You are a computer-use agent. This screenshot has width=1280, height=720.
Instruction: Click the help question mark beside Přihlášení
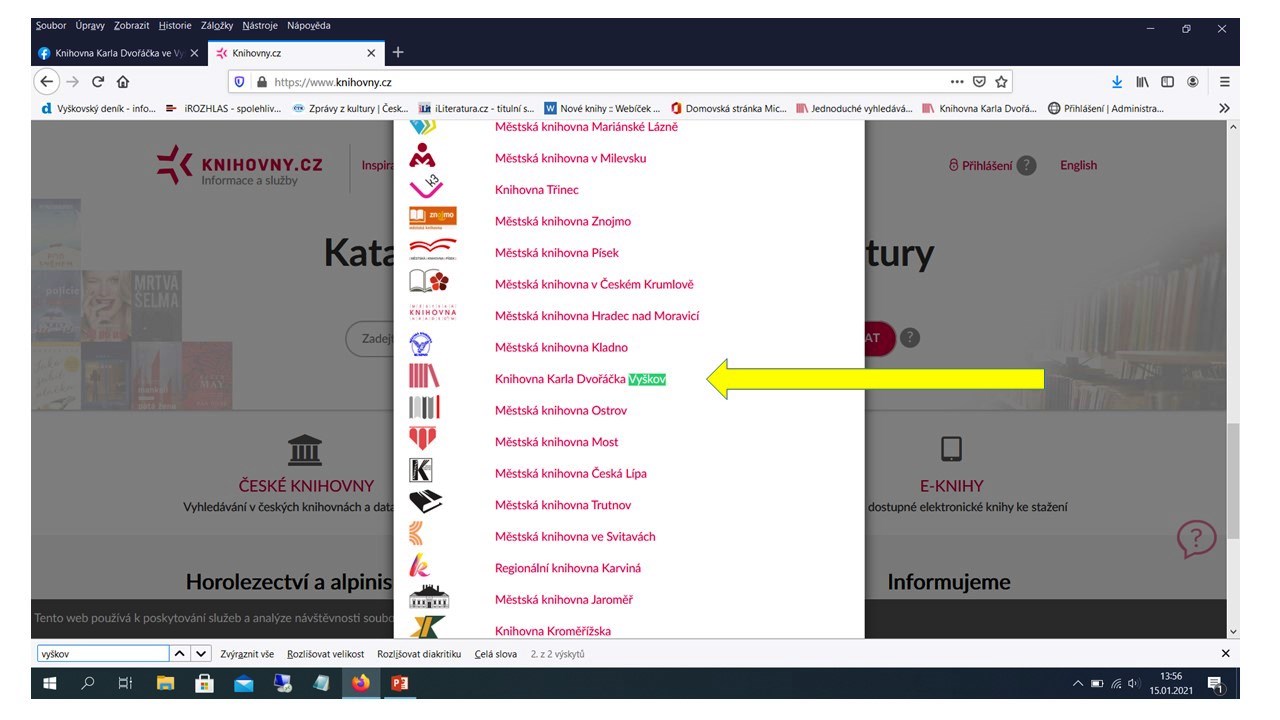point(1026,166)
